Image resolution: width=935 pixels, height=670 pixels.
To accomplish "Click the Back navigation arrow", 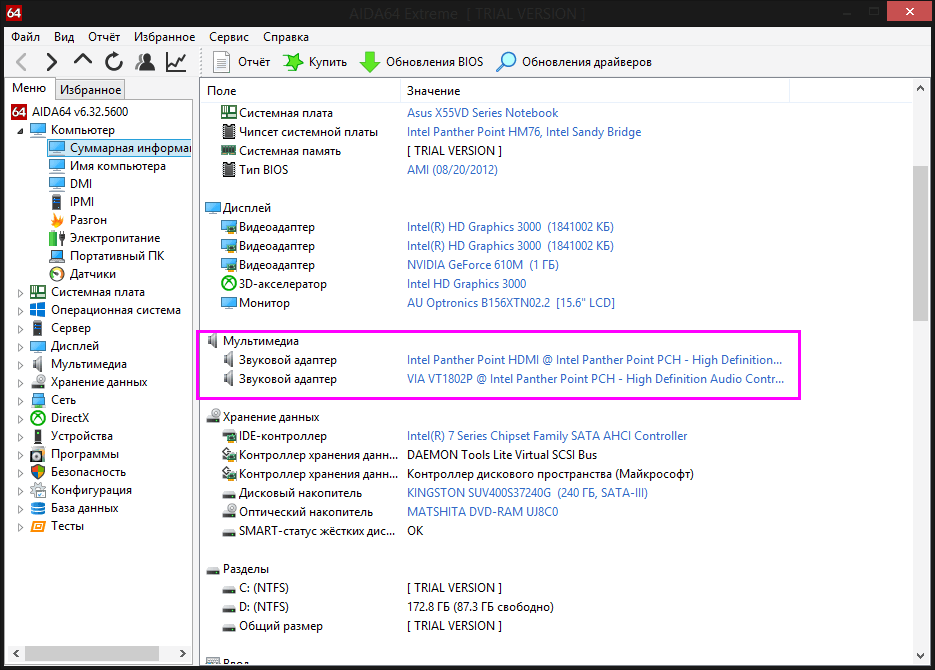I will (22, 62).
